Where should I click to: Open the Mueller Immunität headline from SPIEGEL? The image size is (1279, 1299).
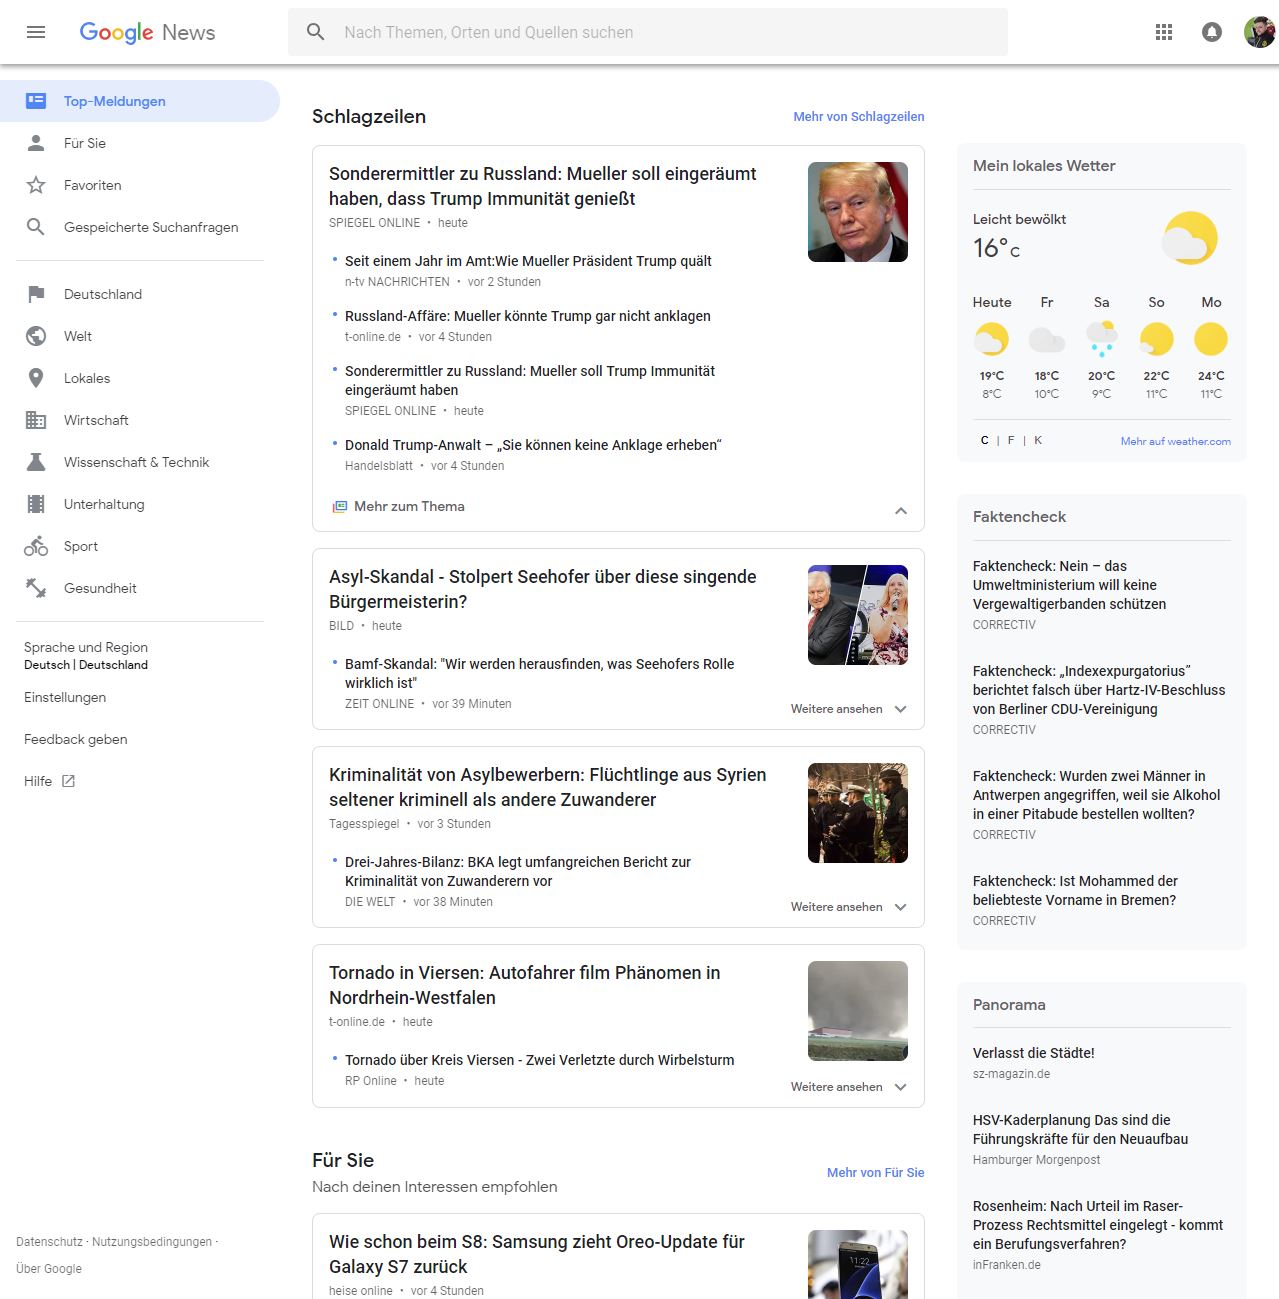pos(543,186)
